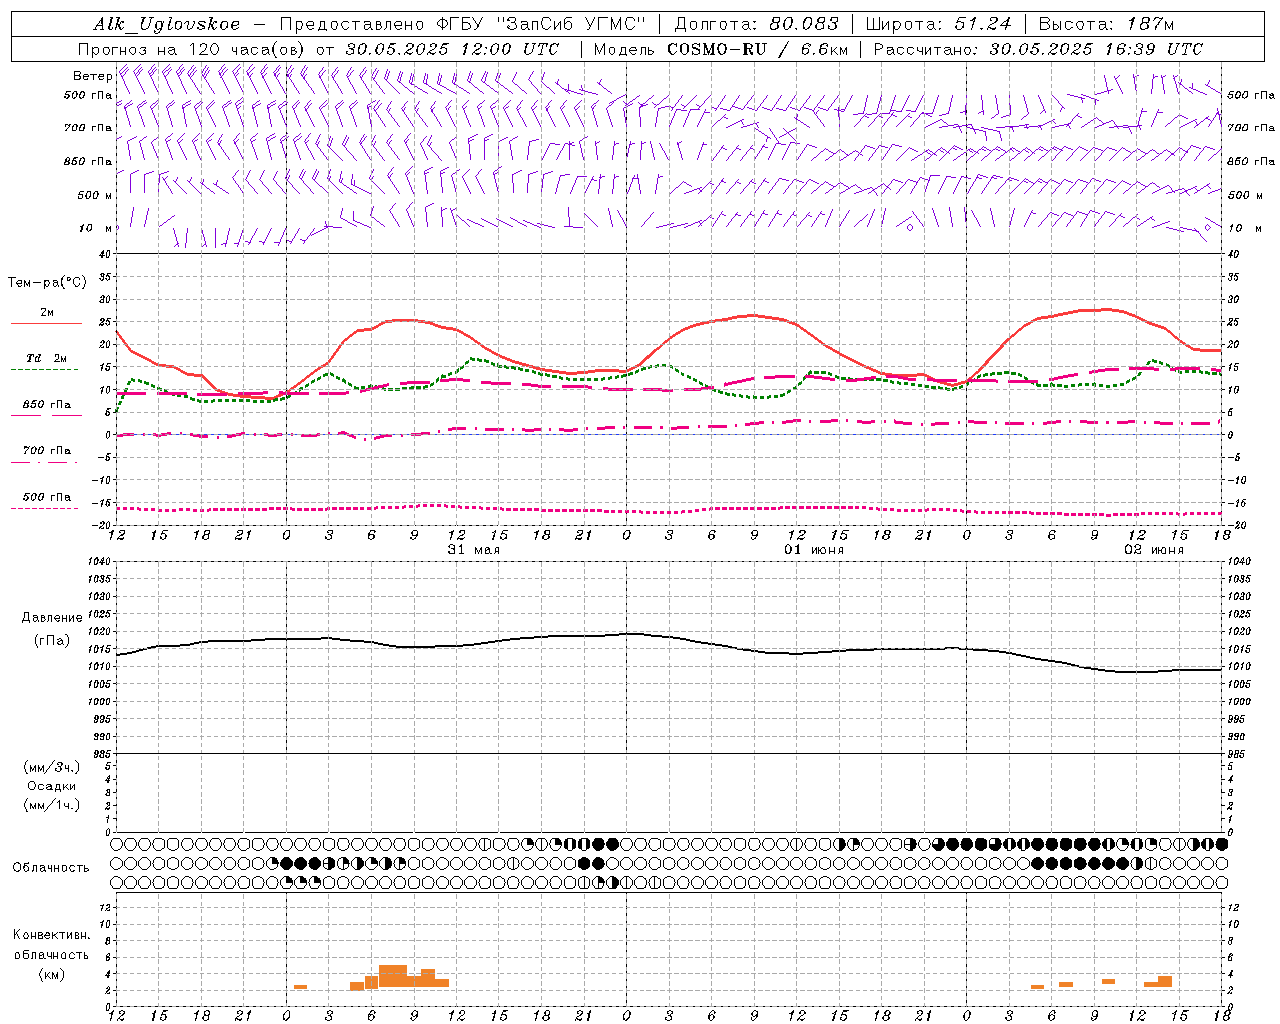Click the Осадки panel label
The height and width of the screenshot is (1024, 1280).
(52, 786)
